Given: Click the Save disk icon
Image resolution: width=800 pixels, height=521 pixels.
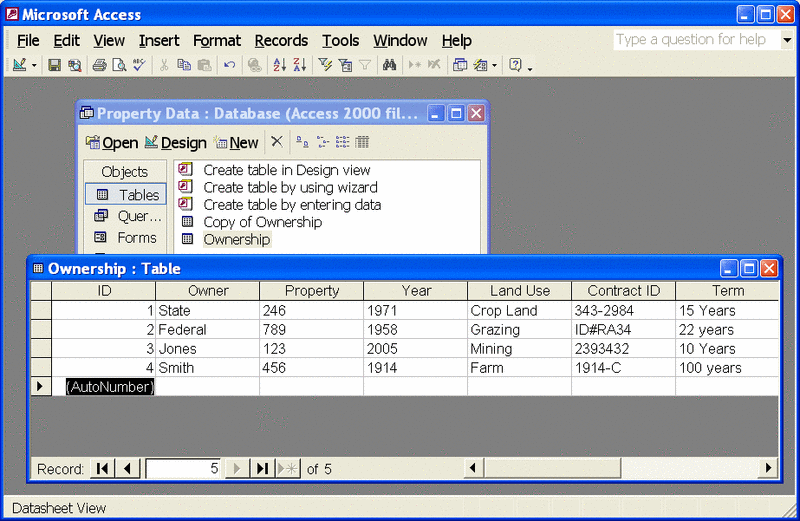Looking at the screenshot, I should pyautogui.click(x=54, y=65).
